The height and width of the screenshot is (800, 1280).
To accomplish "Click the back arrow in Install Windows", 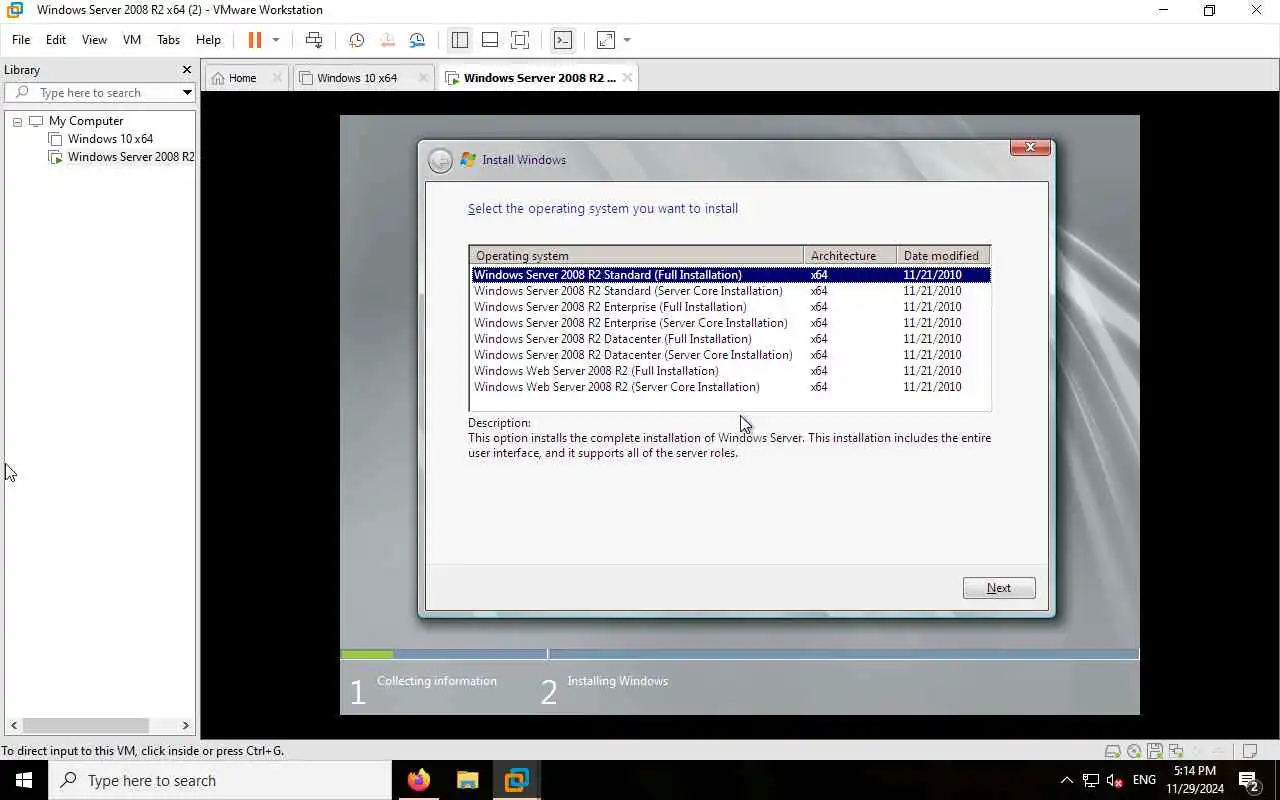I will [x=440, y=160].
